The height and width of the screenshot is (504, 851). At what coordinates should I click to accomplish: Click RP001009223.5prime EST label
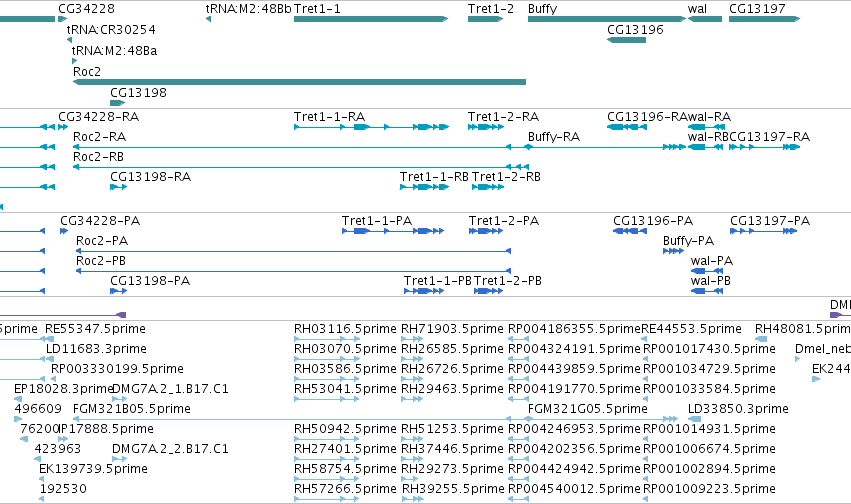coord(709,489)
